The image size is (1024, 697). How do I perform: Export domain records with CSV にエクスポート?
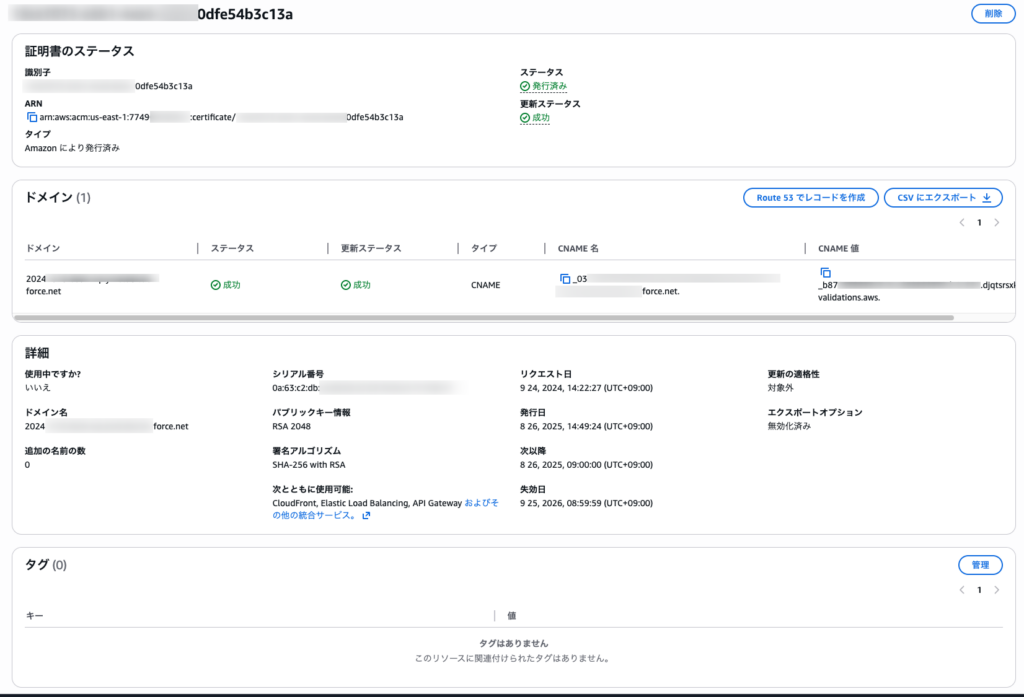tap(942, 198)
